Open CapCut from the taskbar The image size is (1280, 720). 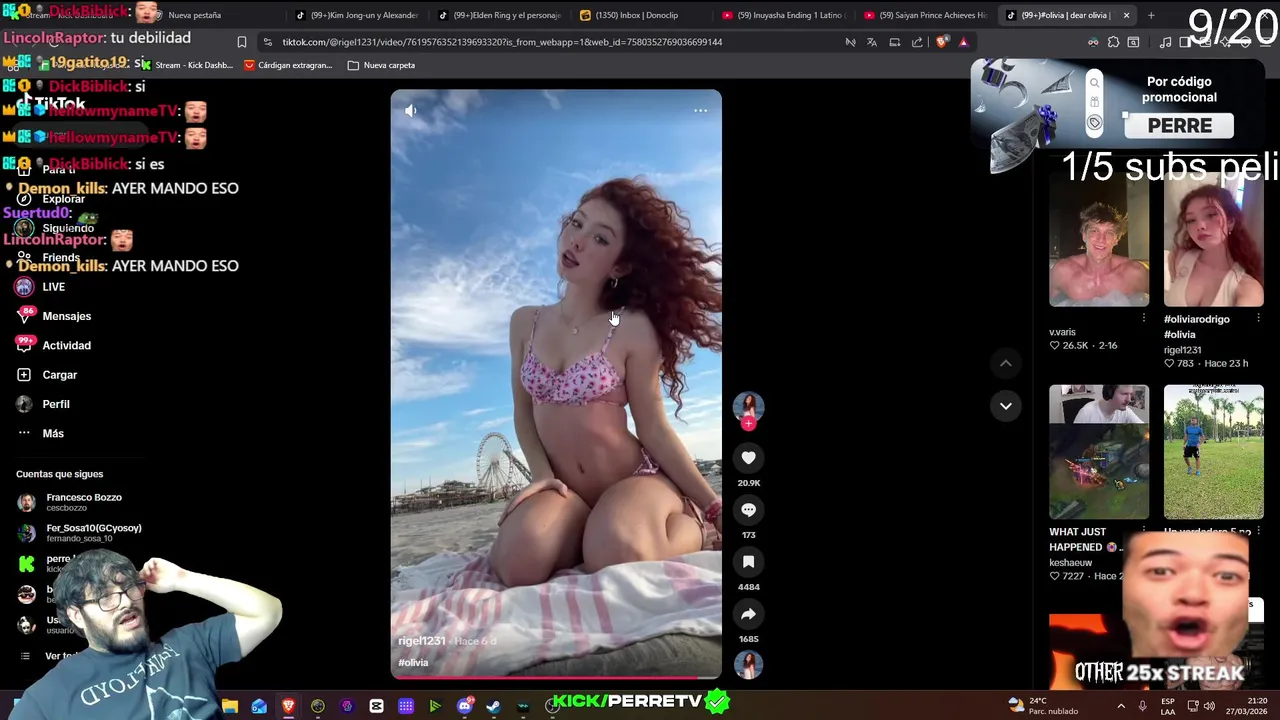tap(376, 707)
